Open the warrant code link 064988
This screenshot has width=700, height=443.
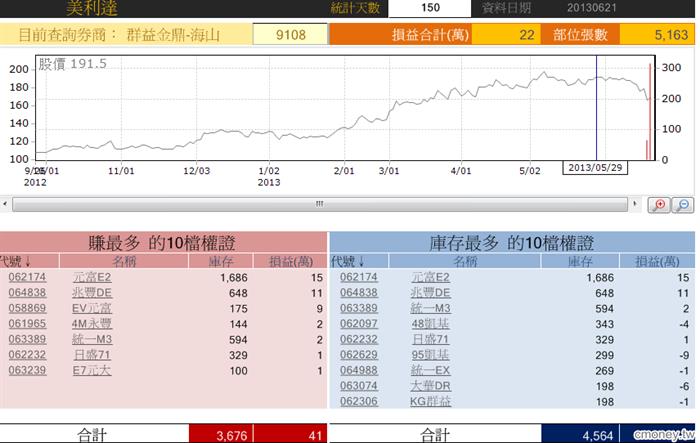tap(359, 370)
